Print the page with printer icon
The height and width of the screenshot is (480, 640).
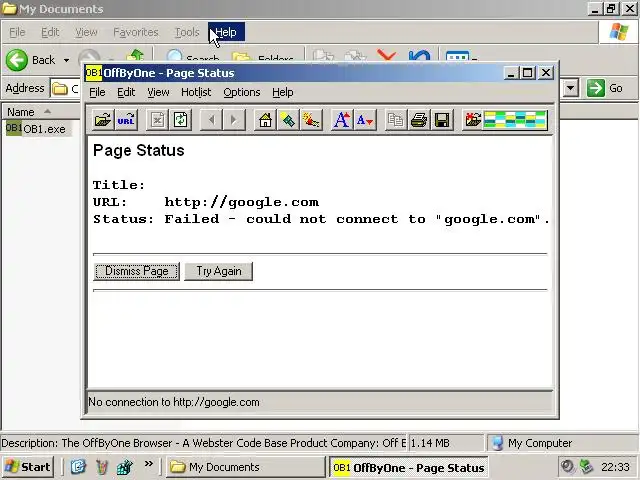click(419, 120)
